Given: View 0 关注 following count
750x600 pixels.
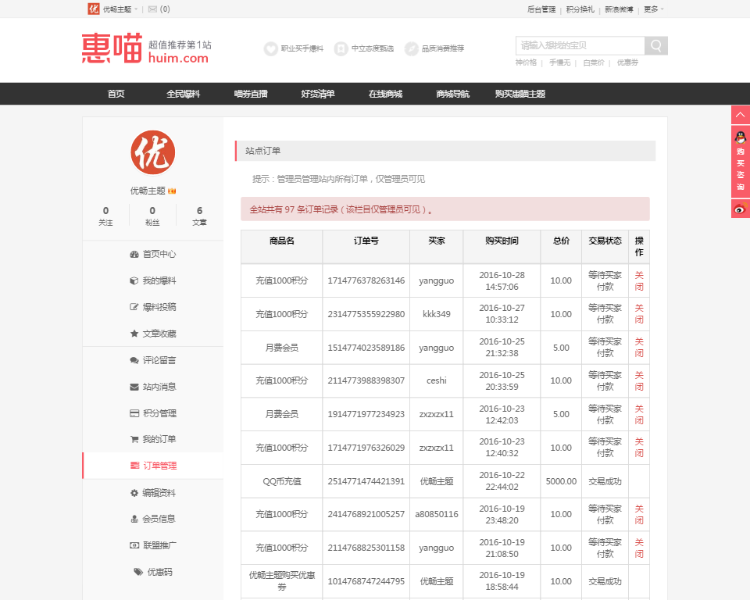Looking at the screenshot, I should (106, 216).
